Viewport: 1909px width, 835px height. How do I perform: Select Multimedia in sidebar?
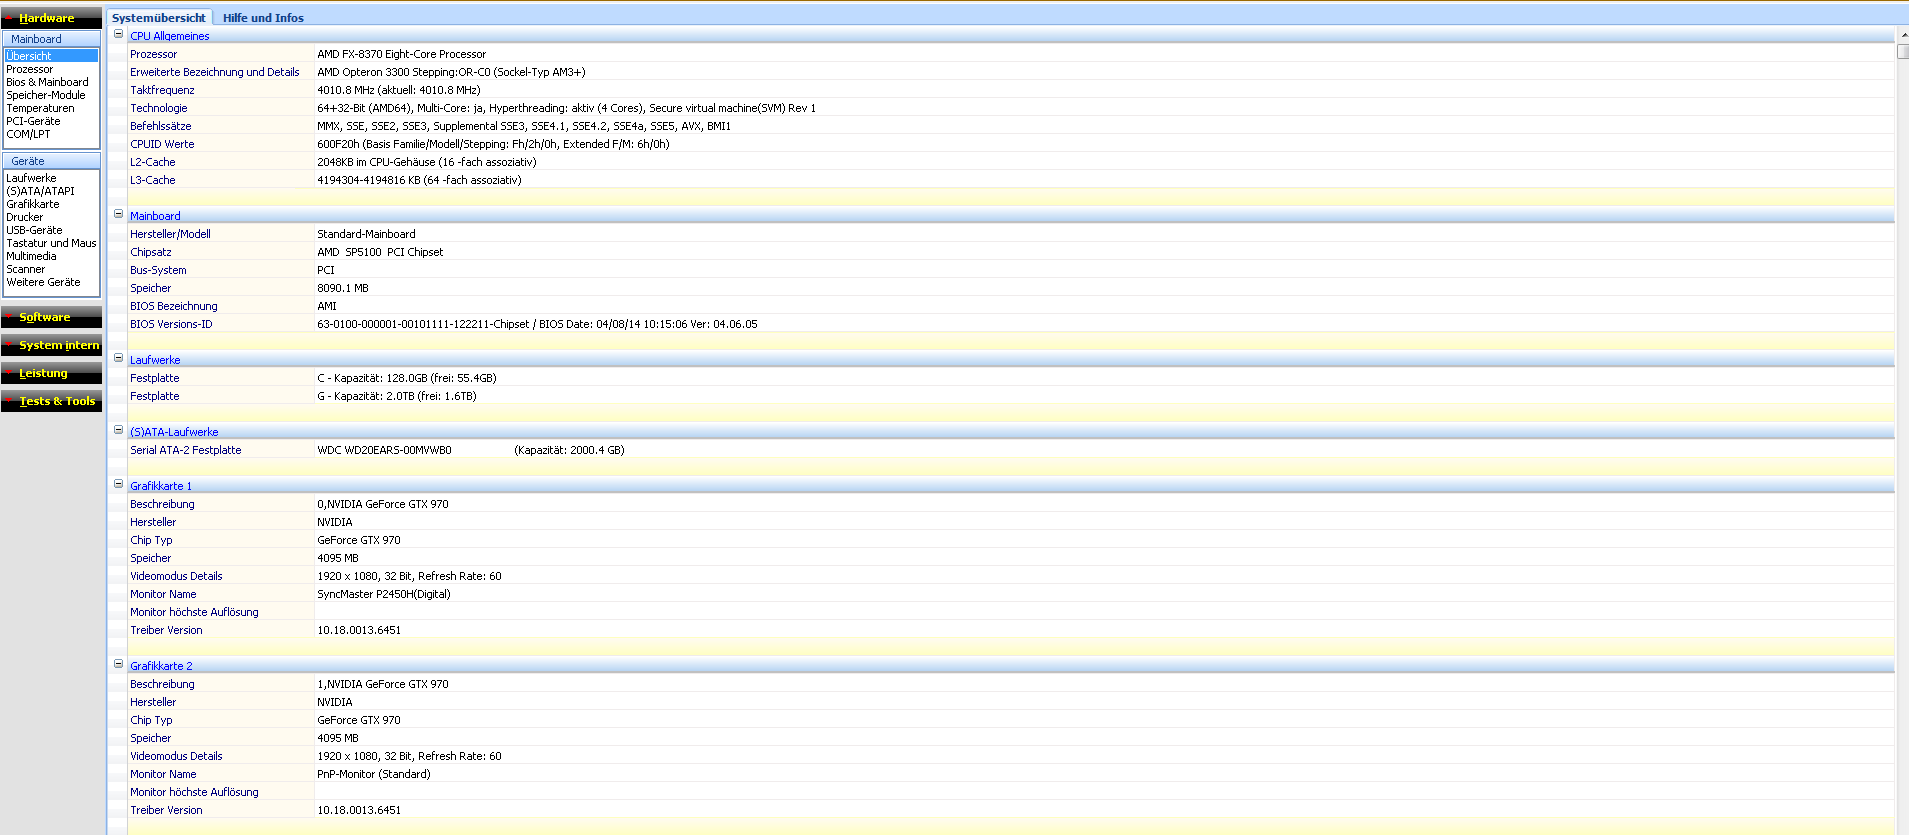[31, 256]
